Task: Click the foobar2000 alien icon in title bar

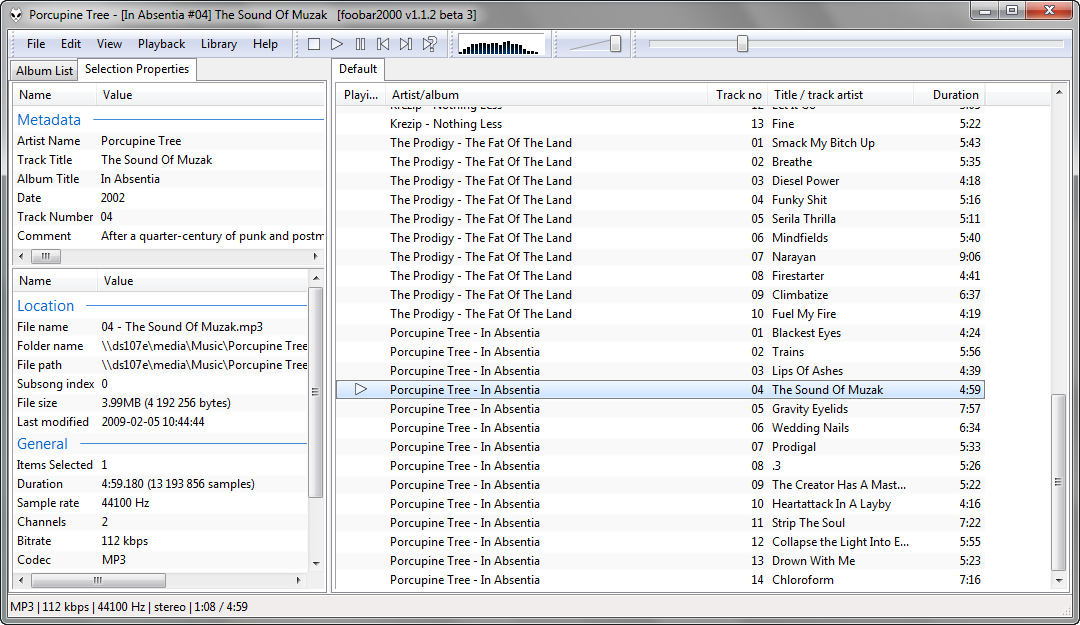Action: [x=16, y=14]
